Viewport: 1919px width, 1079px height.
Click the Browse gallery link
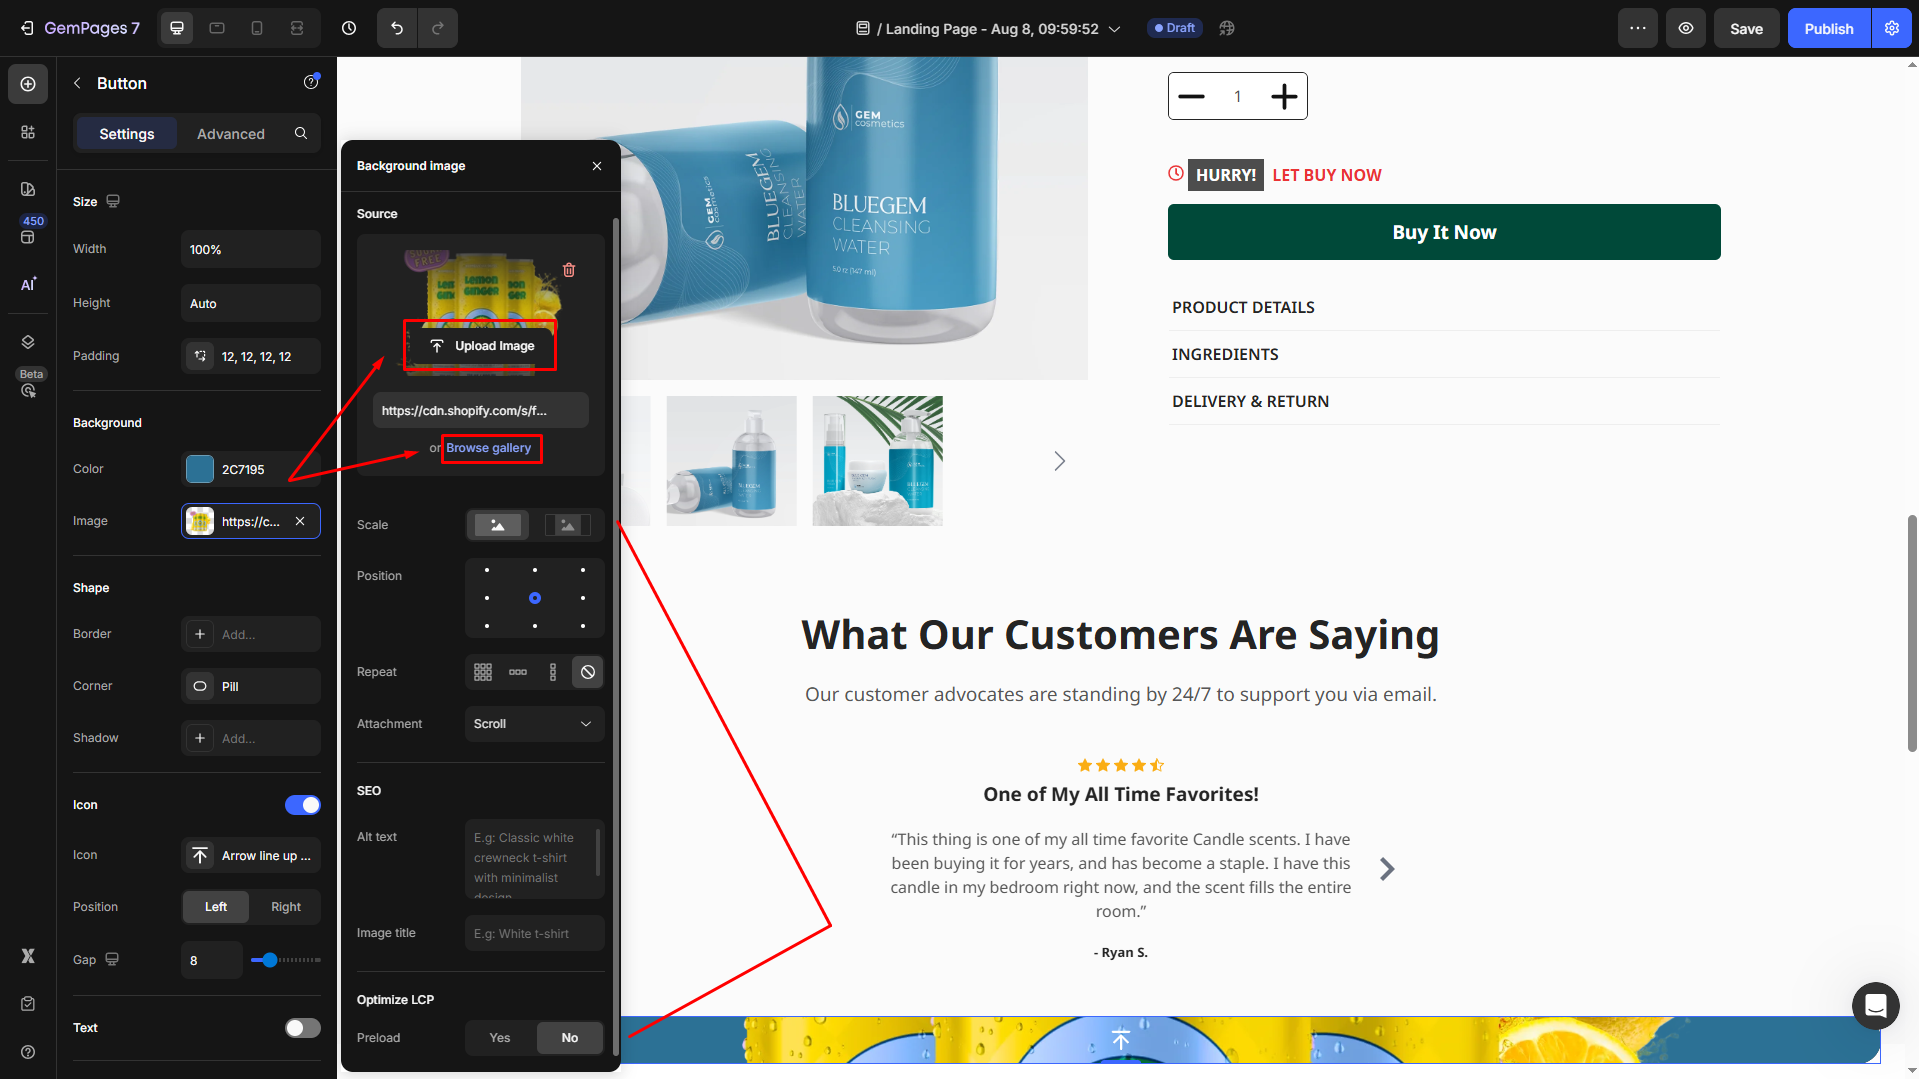tap(489, 448)
